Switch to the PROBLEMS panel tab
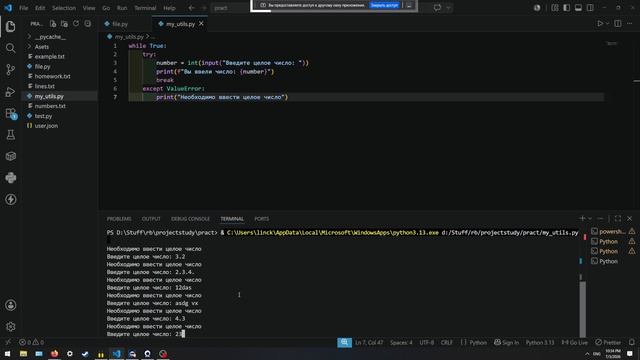Viewport: 640px width, 360px height. click(119, 219)
